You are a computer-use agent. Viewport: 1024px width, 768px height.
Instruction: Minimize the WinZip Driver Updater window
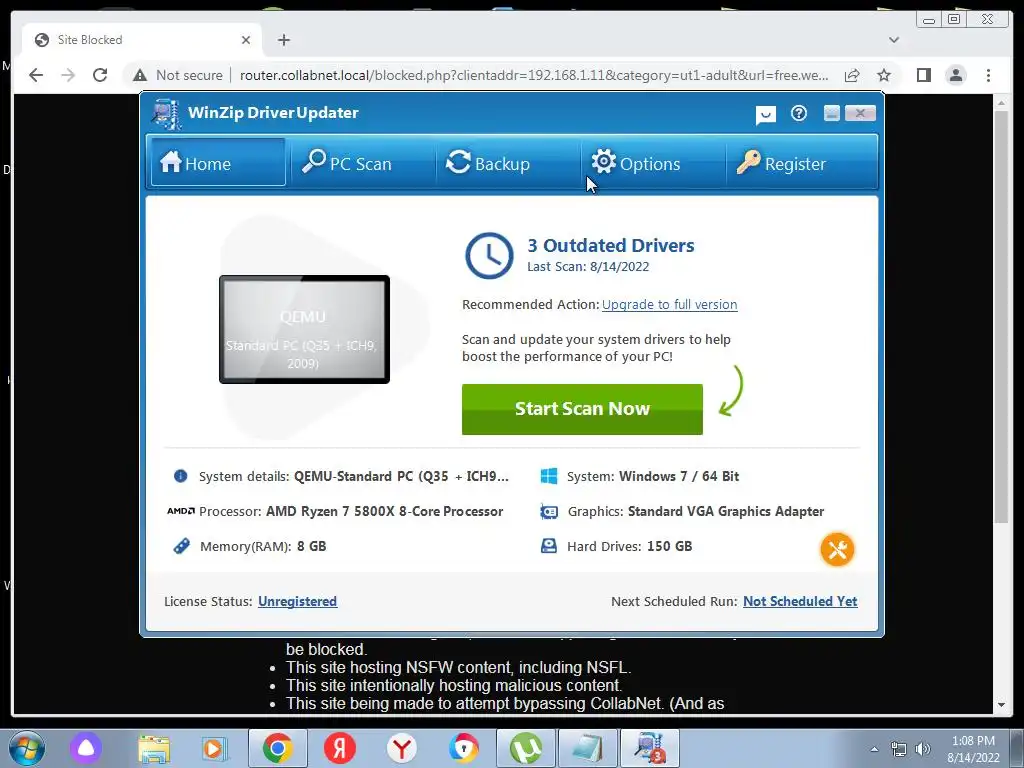831,113
